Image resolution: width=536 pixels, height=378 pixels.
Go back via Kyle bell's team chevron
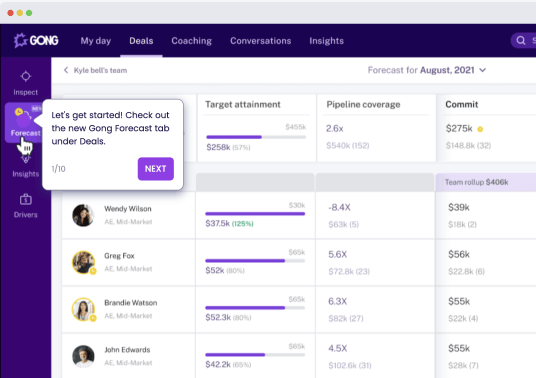pos(66,70)
